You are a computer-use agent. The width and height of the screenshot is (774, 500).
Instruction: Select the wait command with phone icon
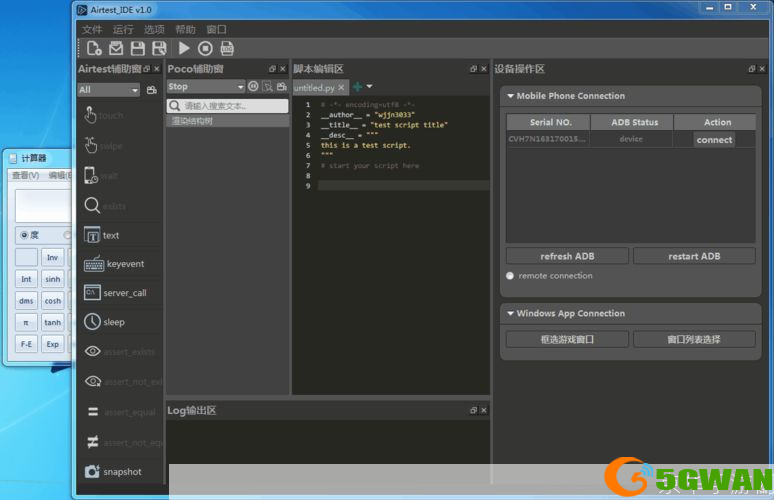[101, 176]
